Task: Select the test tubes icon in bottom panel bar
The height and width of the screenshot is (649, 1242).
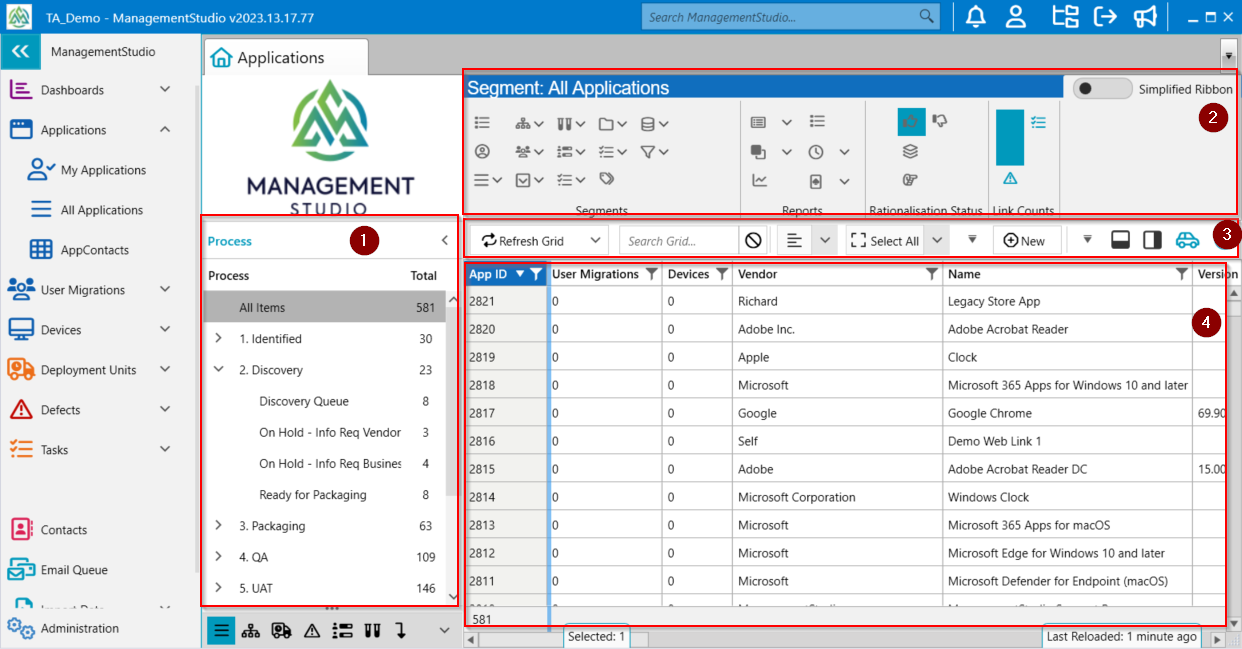Action: 372,630
